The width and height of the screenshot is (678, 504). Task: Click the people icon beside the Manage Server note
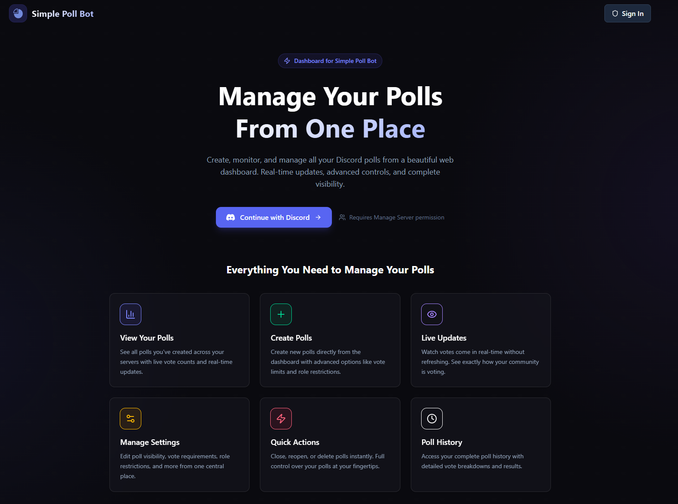tap(342, 217)
